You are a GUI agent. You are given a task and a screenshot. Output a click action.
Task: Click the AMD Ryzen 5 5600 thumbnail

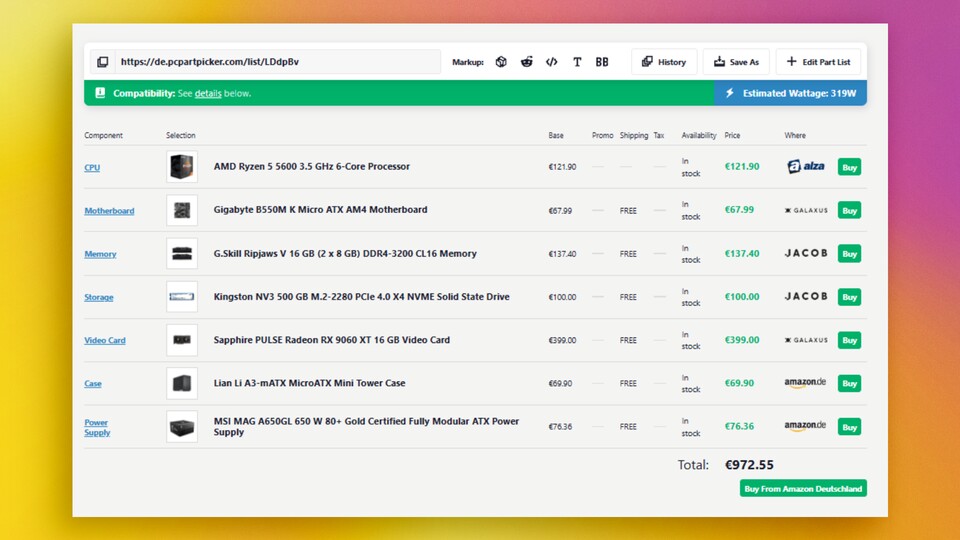(182, 167)
